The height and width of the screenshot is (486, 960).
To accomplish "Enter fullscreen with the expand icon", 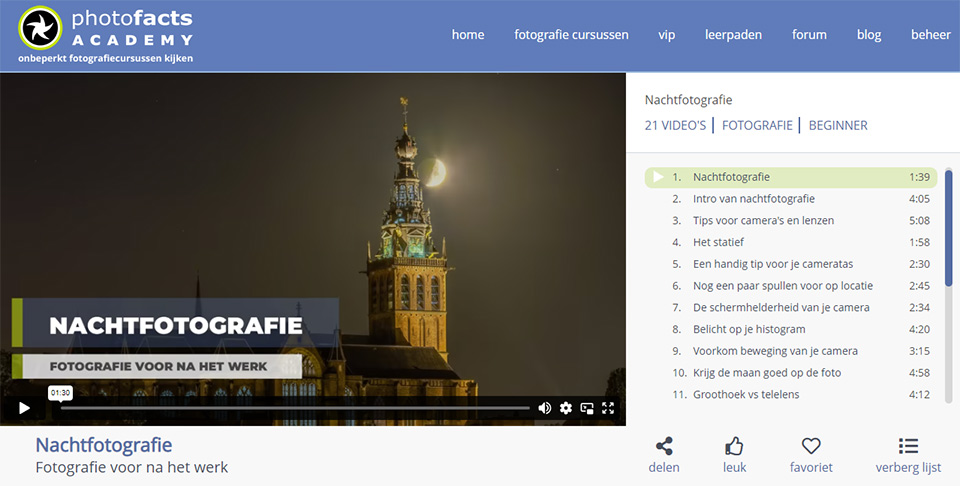I will [608, 408].
